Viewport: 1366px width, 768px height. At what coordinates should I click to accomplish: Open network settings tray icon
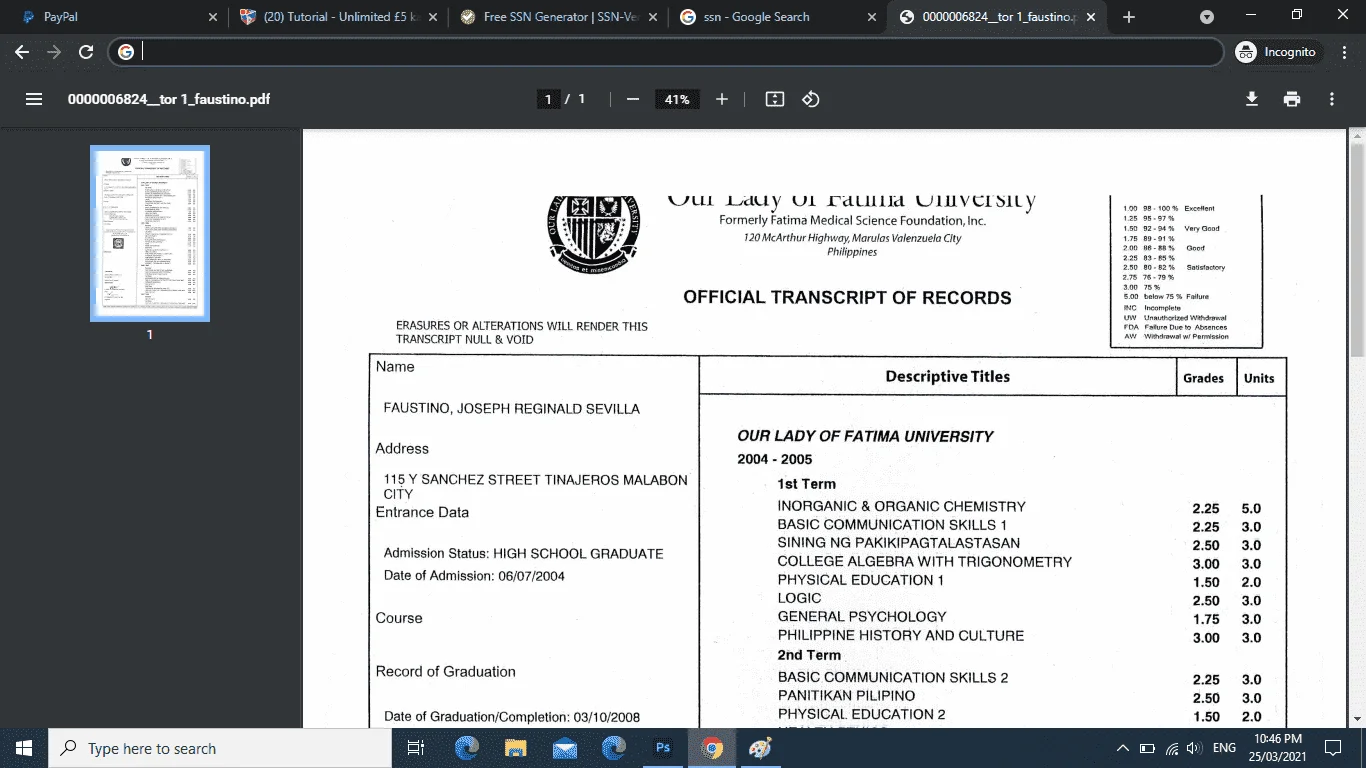pyautogui.click(x=1170, y=748)
